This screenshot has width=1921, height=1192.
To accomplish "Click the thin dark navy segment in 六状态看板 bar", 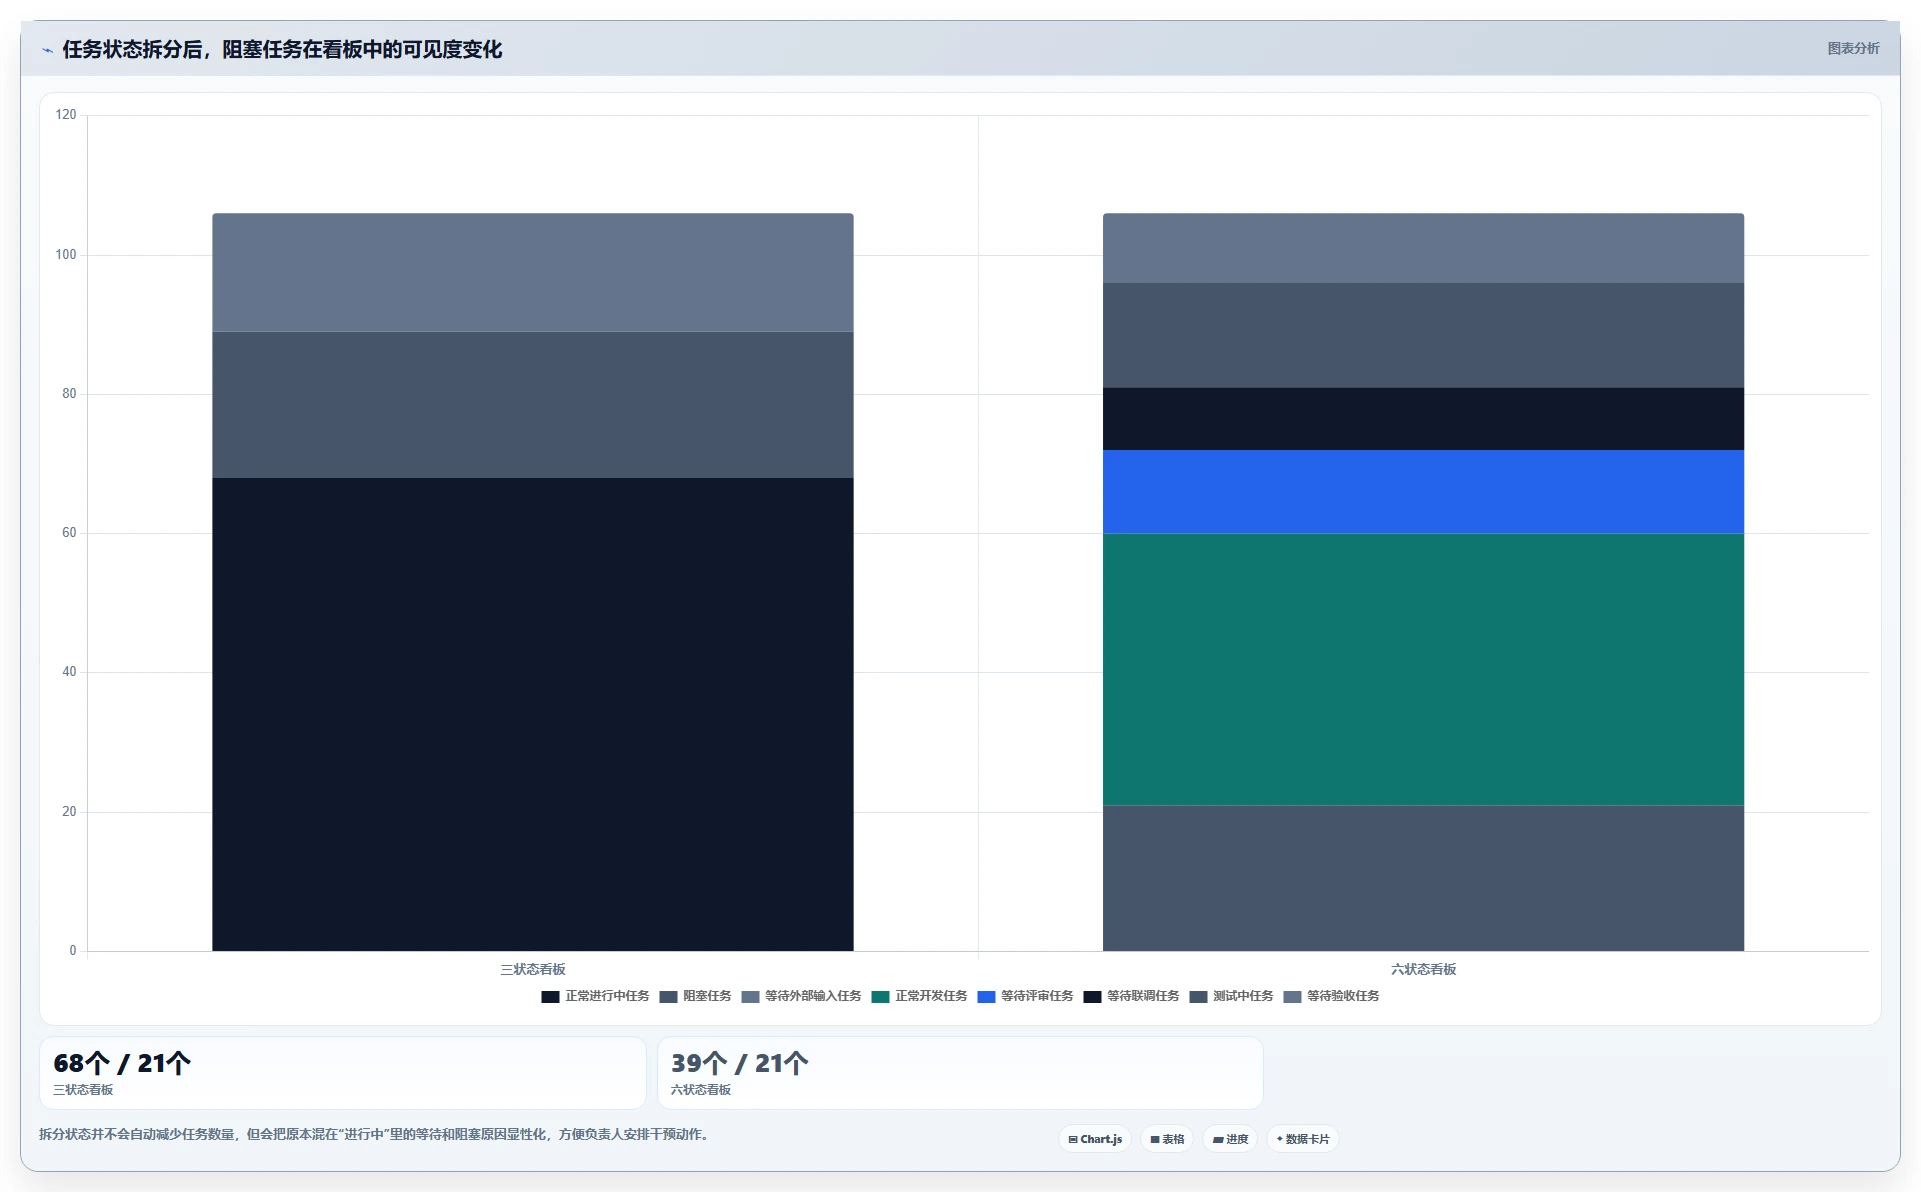I will [1423, 418].
